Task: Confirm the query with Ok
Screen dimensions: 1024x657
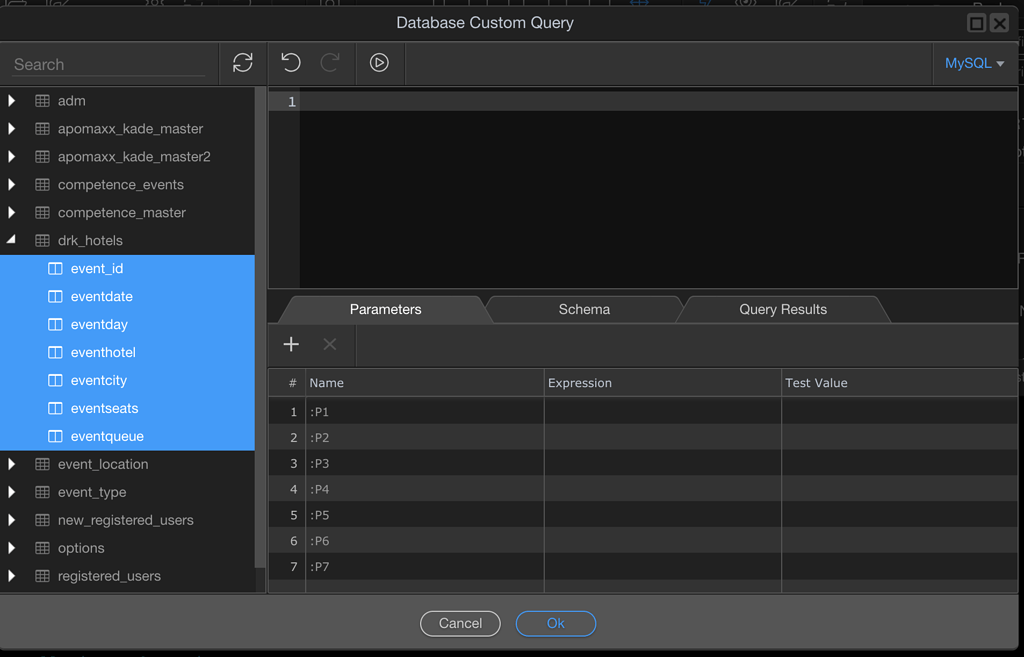Action: pyautogui.click(x=555, y=623)
